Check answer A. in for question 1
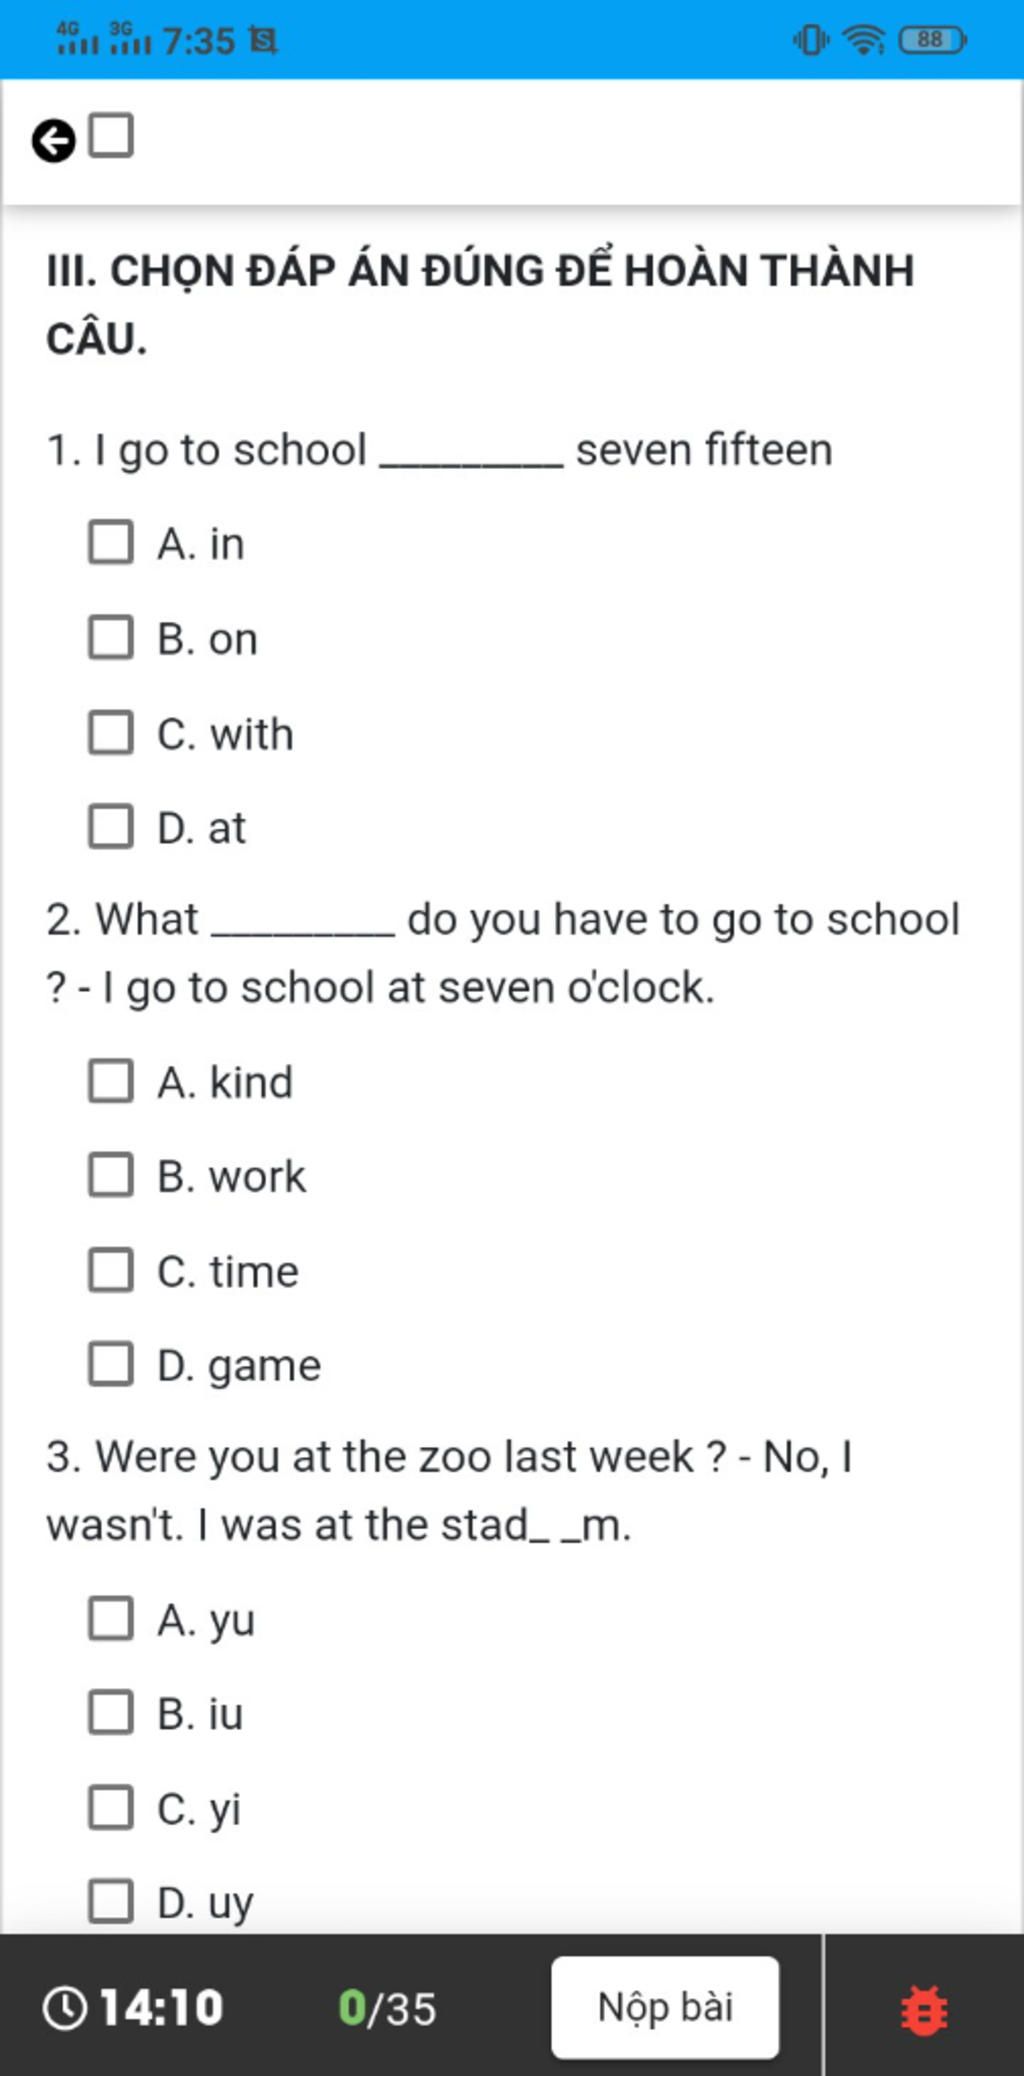This screenshot has height=2076, width=1024. [111, 542]
